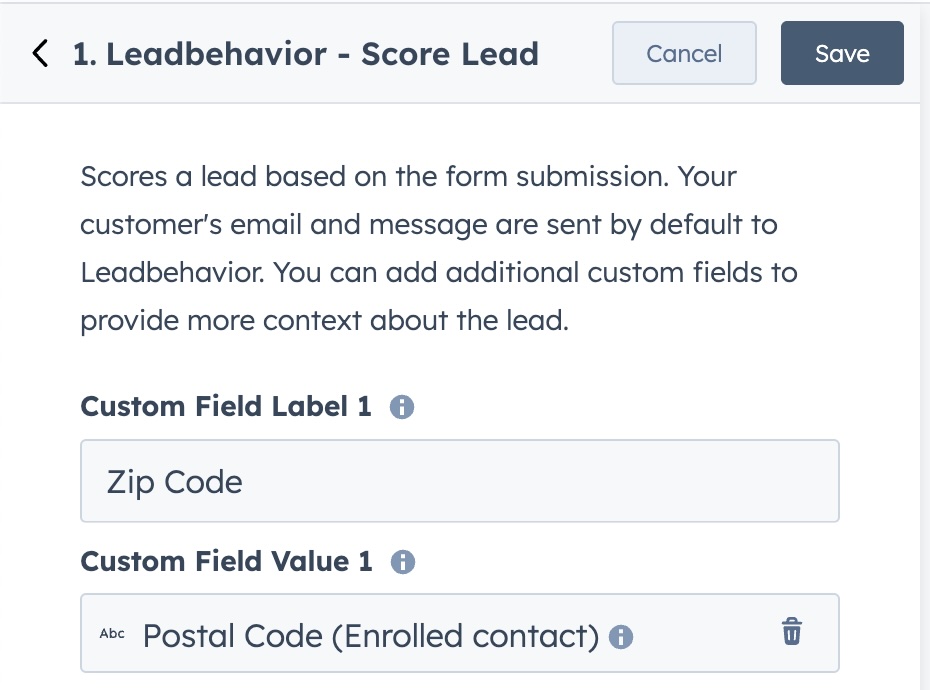This screenshot has height=690, width=930.
Task: Click inside the Custom Field Label 1 box
Action: [459, 481]
